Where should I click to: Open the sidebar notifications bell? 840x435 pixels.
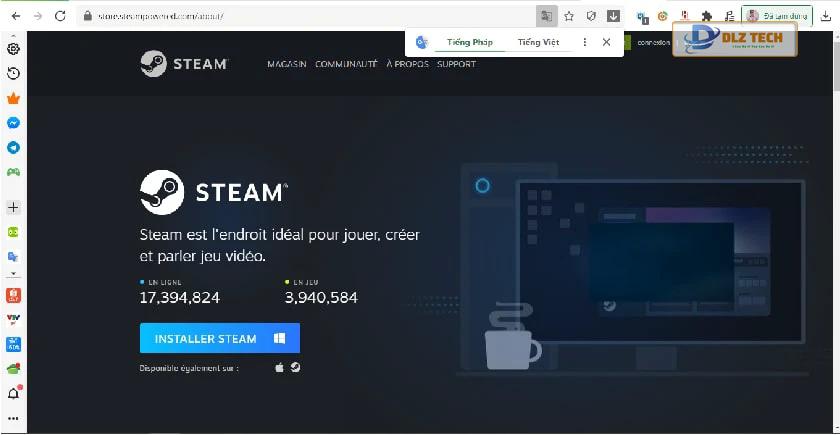click(13, 394)
